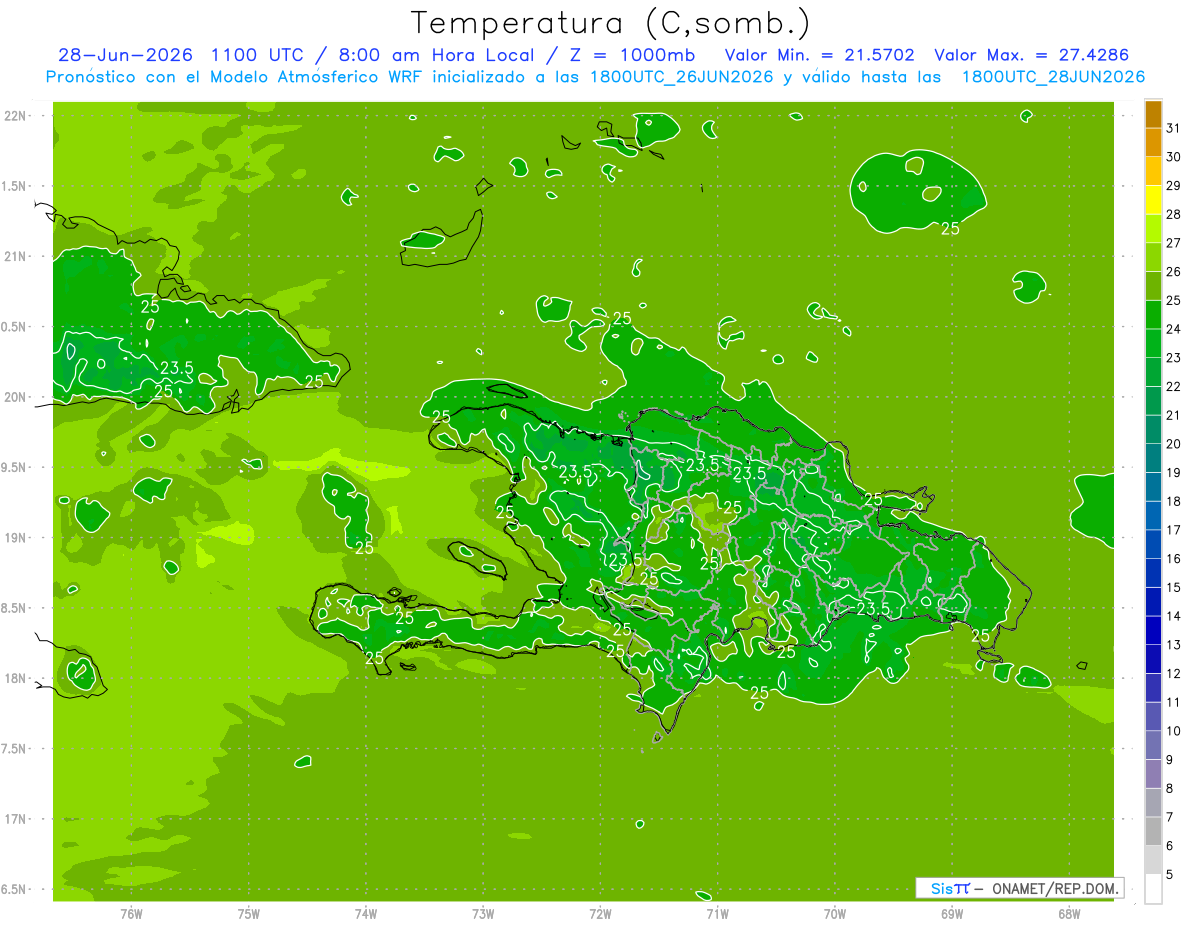
Task: Click the "1100 UTC" time text
Action: pos(258,55)
